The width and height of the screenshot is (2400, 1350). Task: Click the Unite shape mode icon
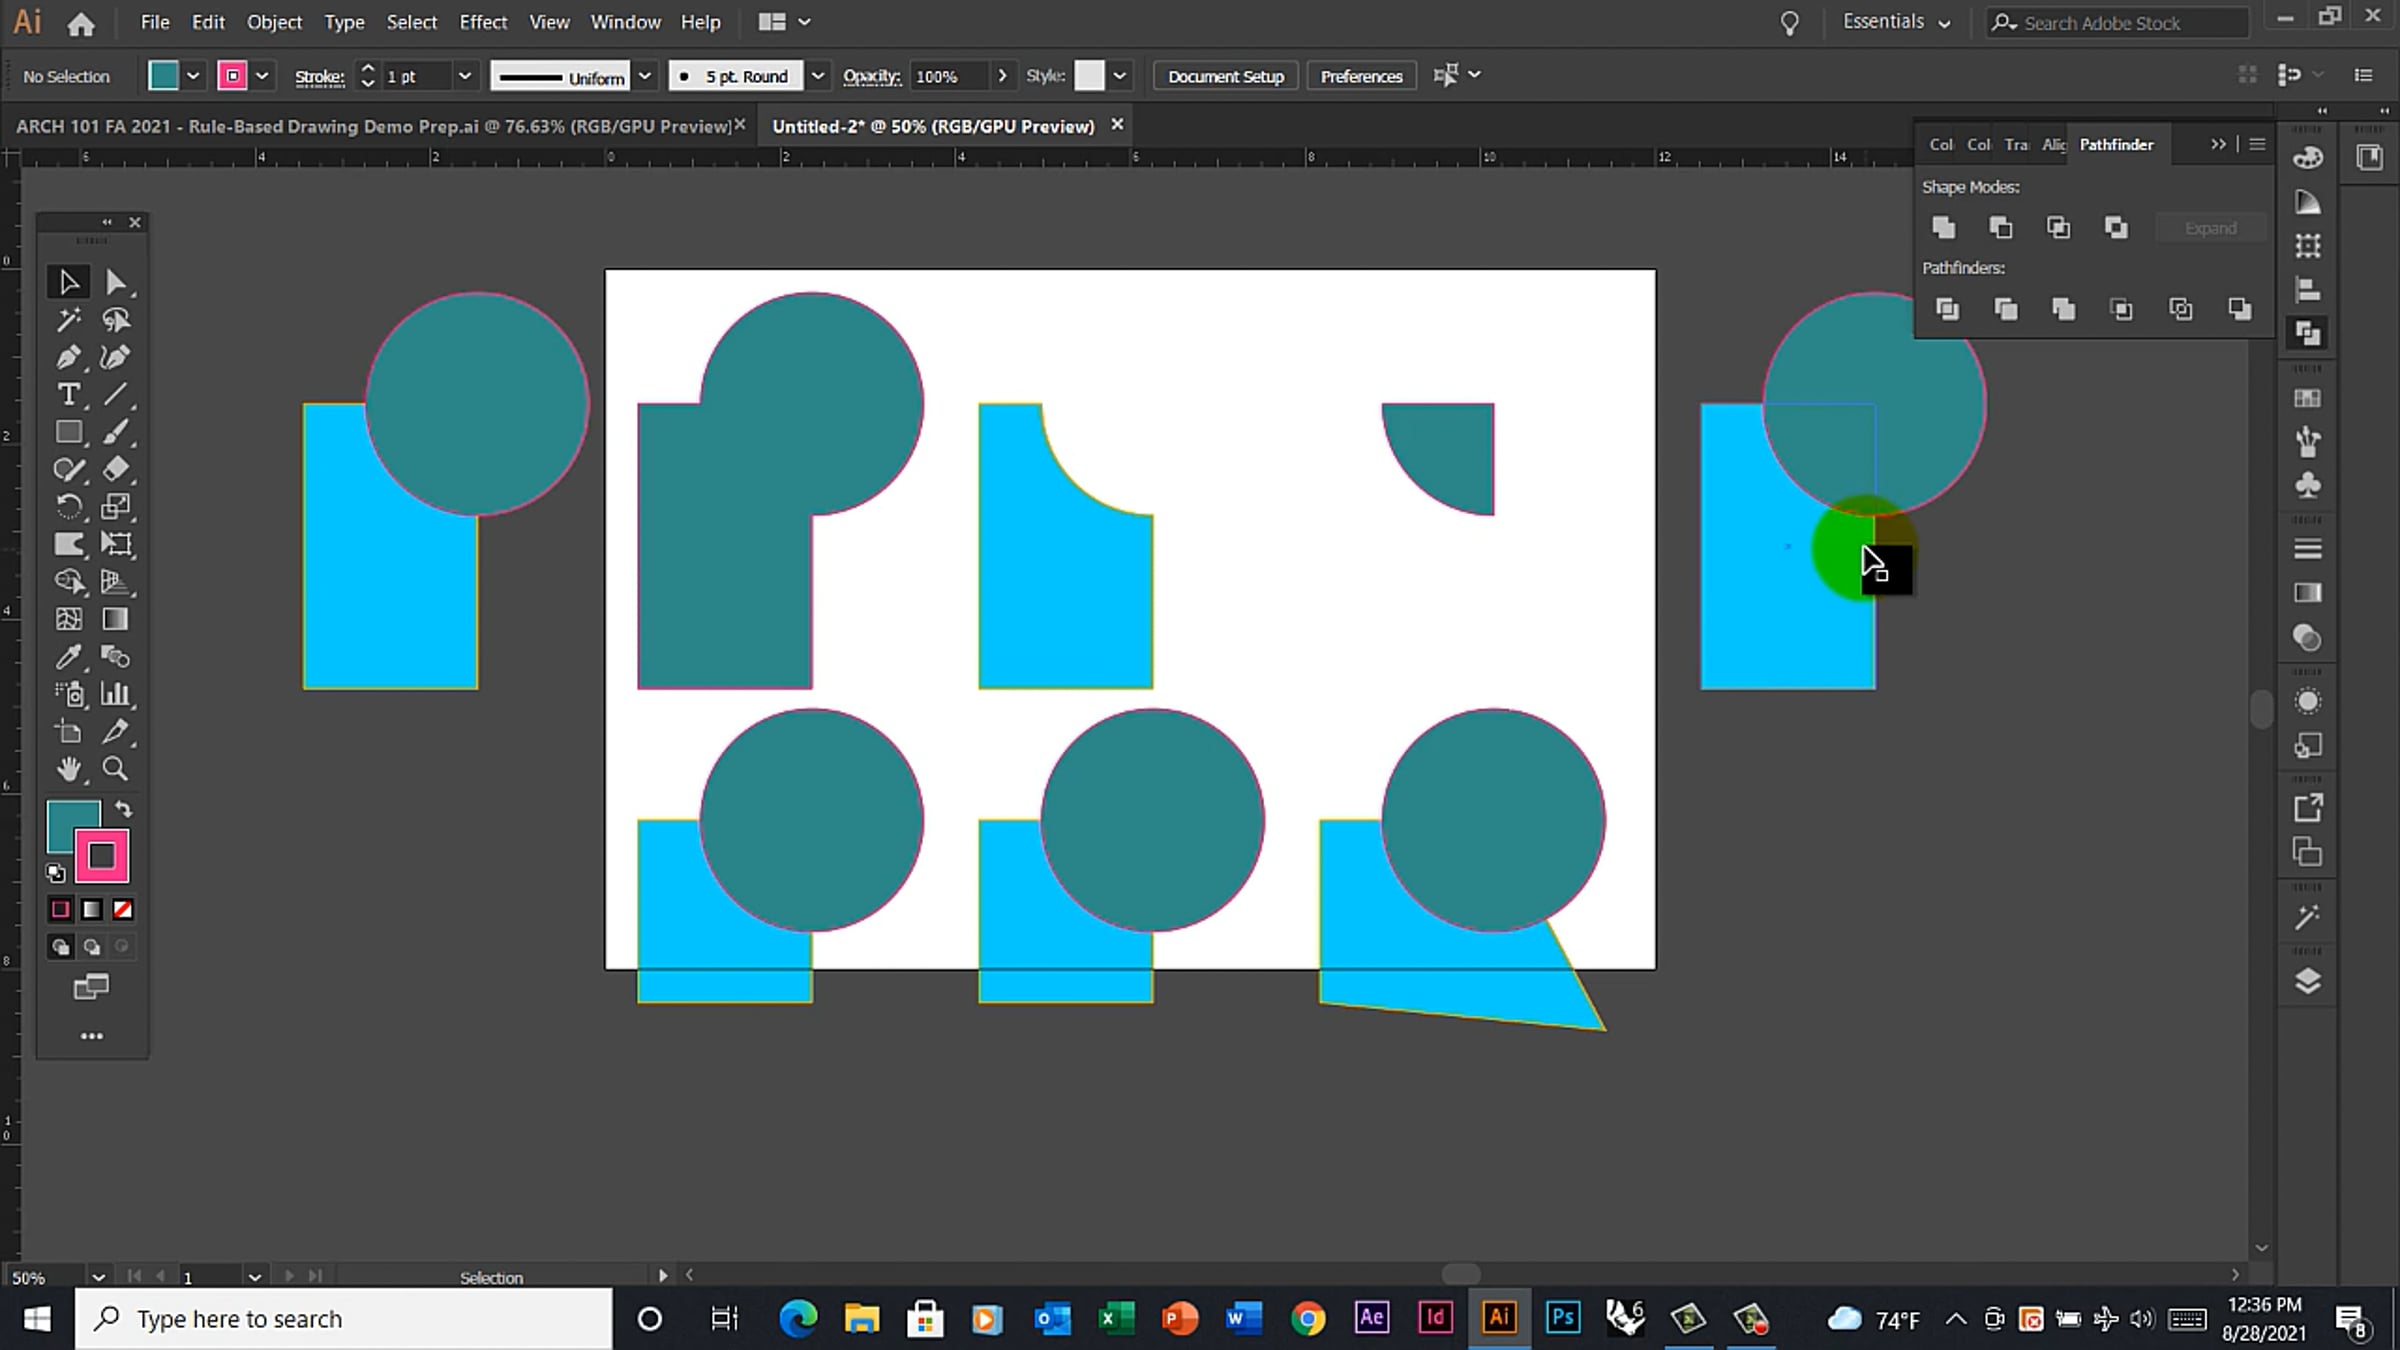click(1943, 228)
